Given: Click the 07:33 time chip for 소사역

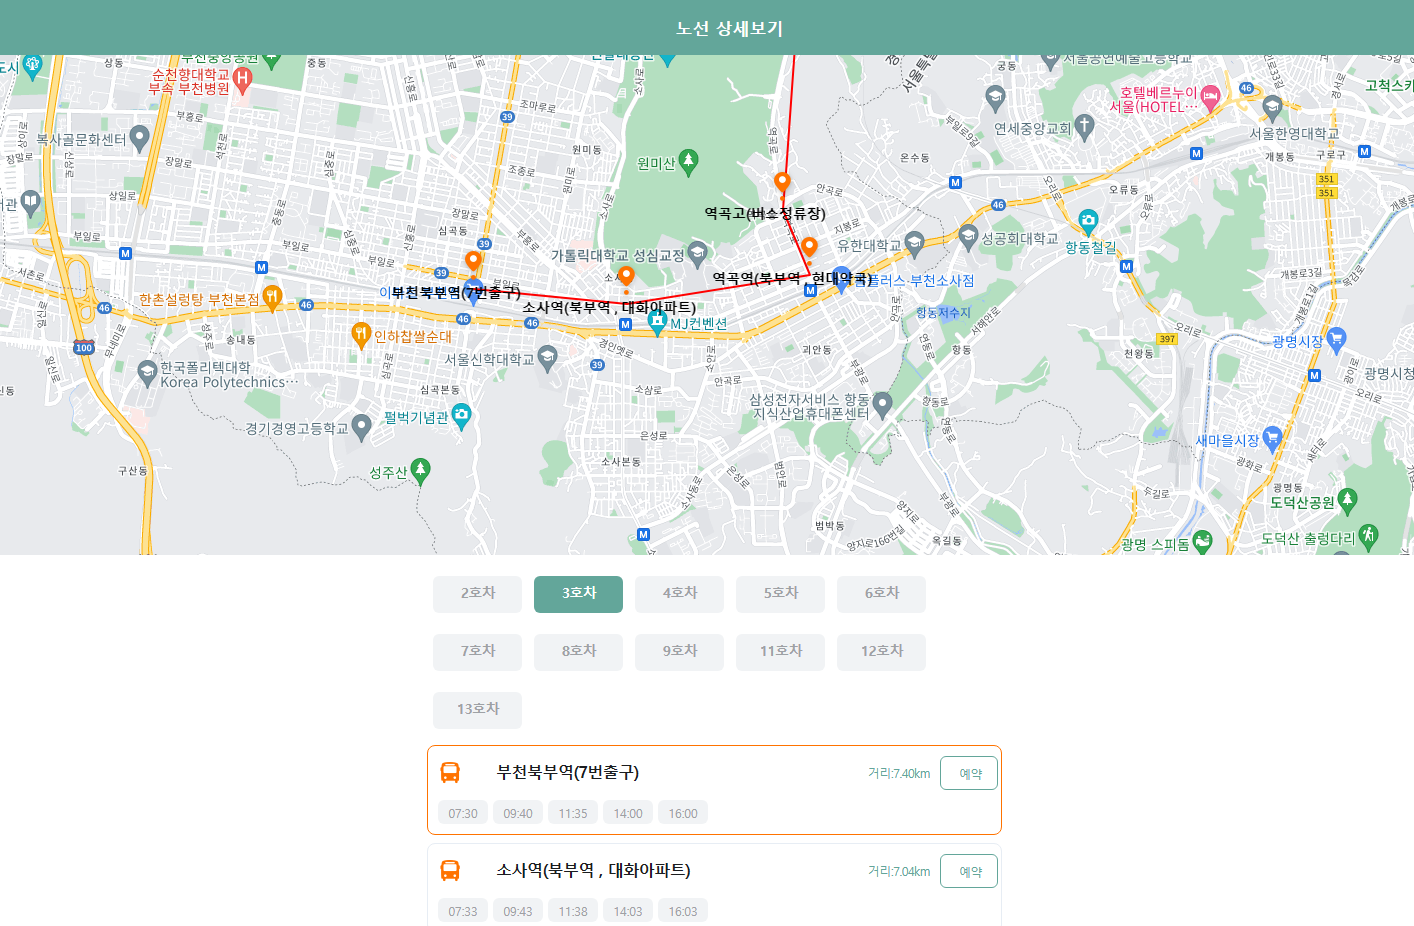Looking at the screenshot, I should 463,911.
